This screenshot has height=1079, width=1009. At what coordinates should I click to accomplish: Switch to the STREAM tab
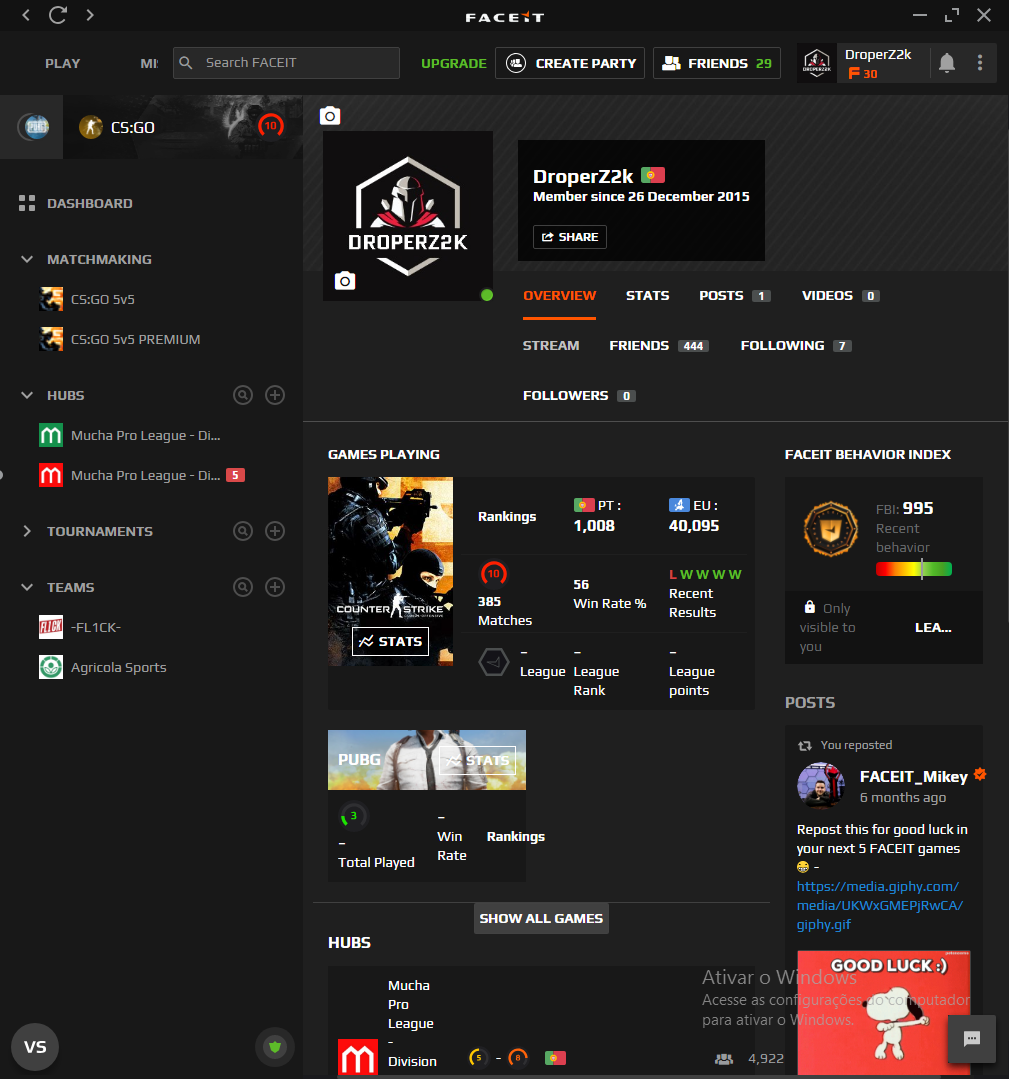(x=551, y=345)
